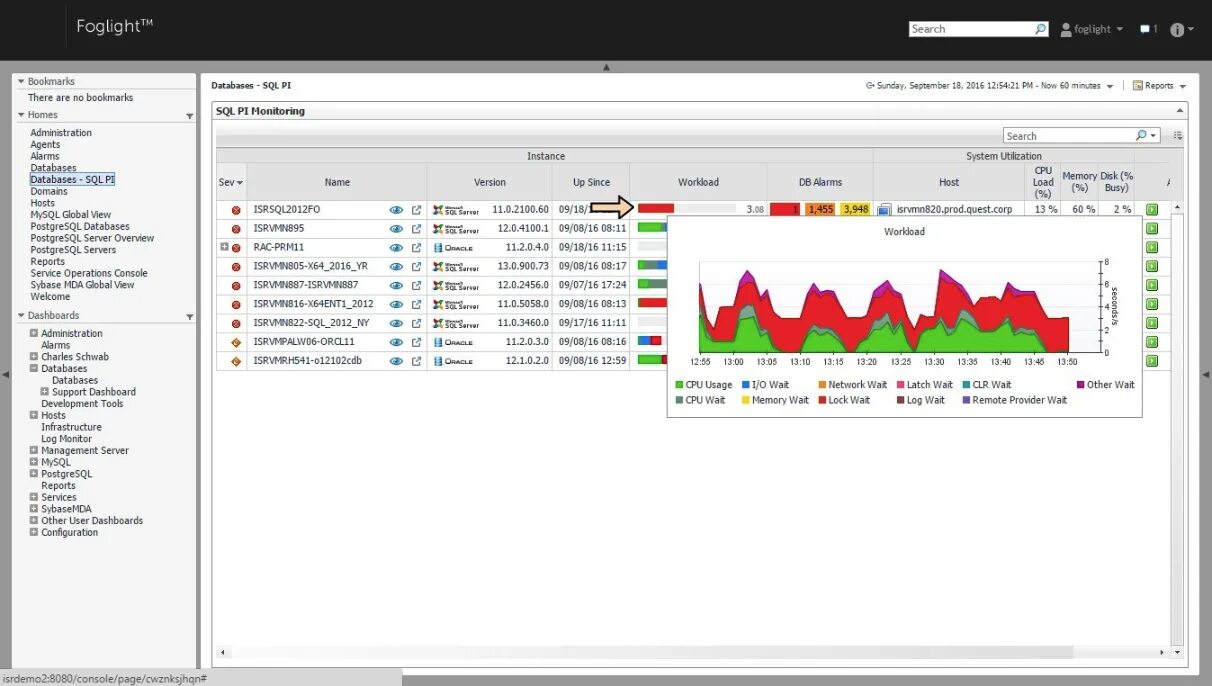1212x686 pixels.
Task: Open RAC-PRM11 external link icon
Action: (416, 247)
